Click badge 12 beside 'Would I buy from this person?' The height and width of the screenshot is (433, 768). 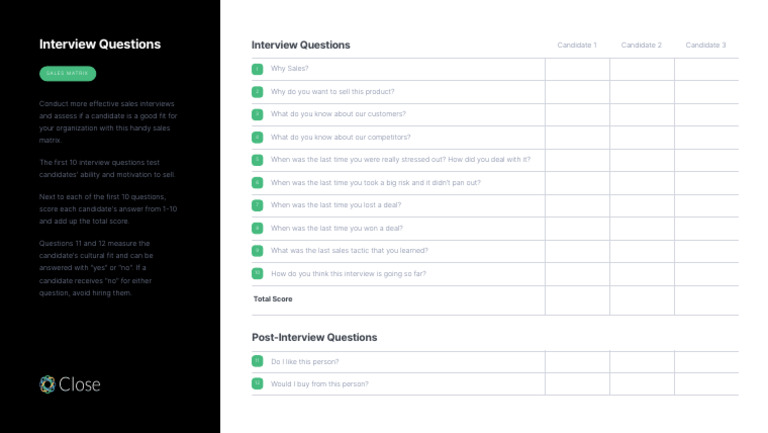coord(257,383)
